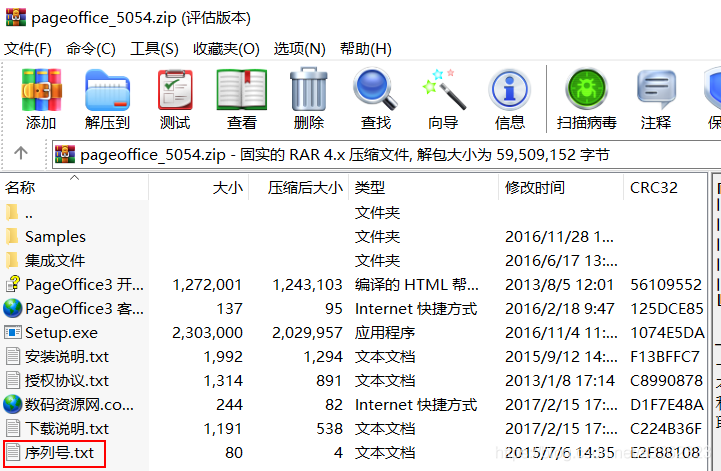Open the 工具(S) menu
The height and width of the screenshot is (471, 721).
154,48
